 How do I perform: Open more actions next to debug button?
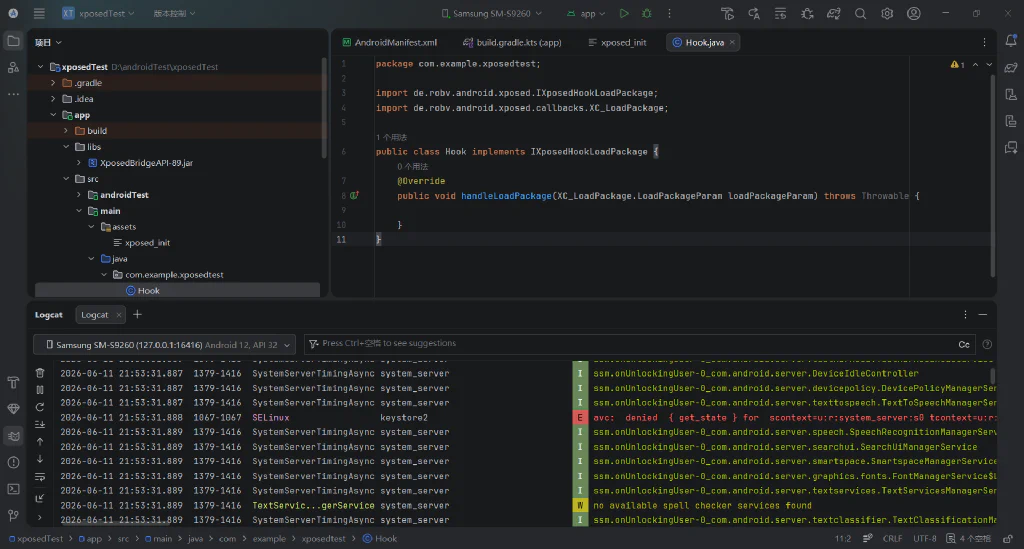point(669,13)
